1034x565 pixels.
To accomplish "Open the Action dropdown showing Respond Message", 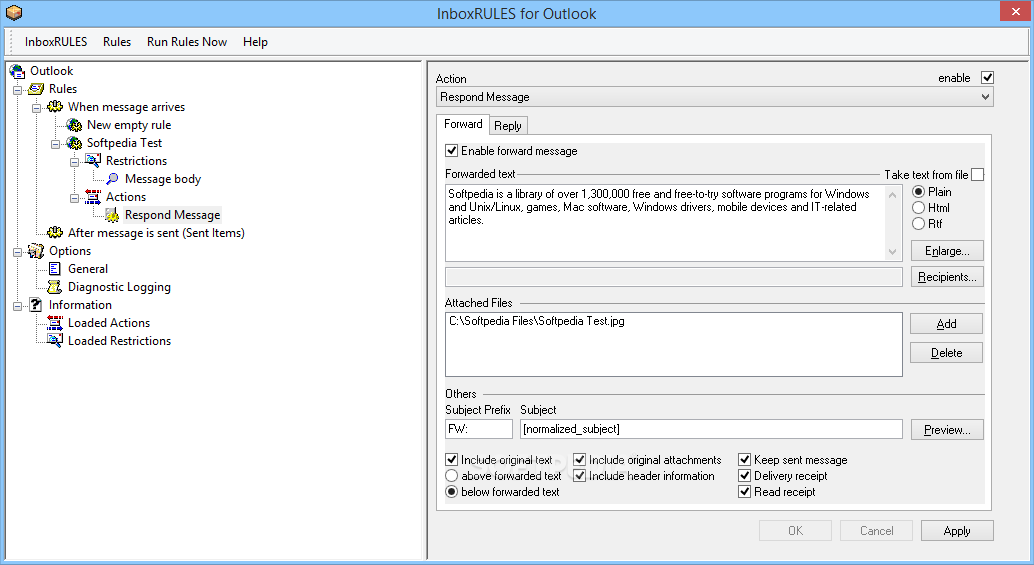I will coord(714,97).
